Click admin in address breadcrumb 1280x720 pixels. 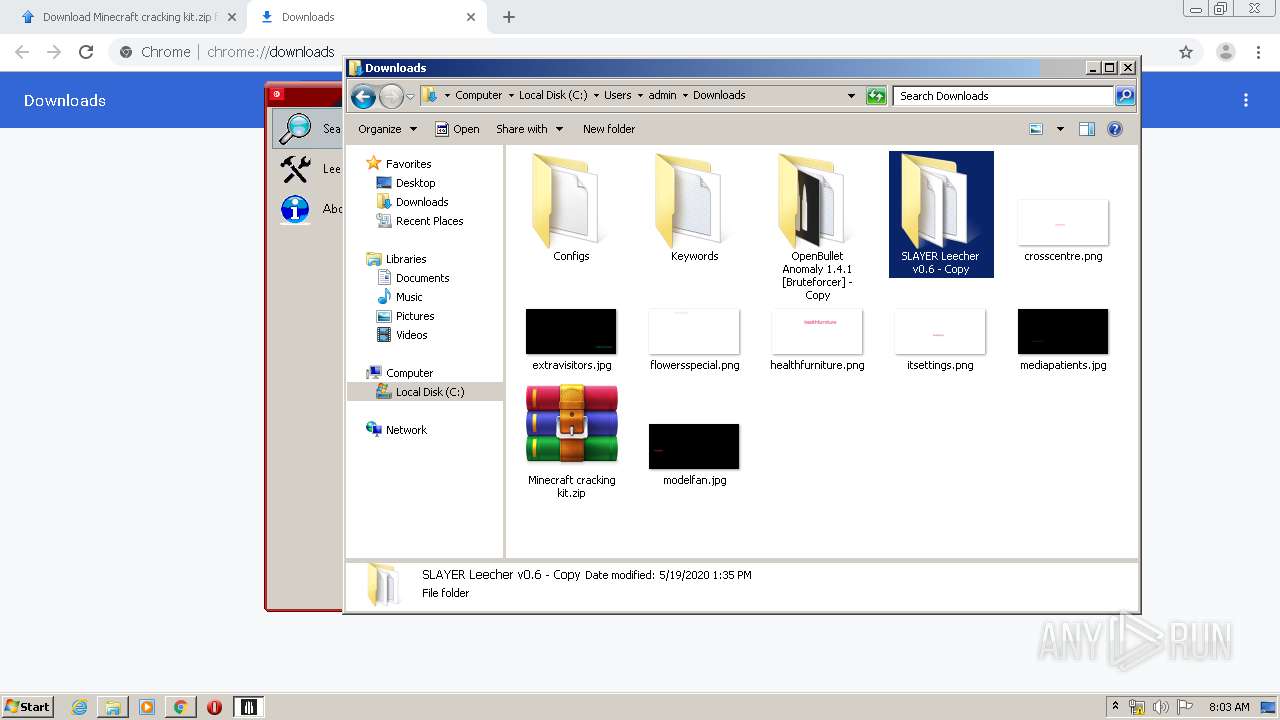662,95
